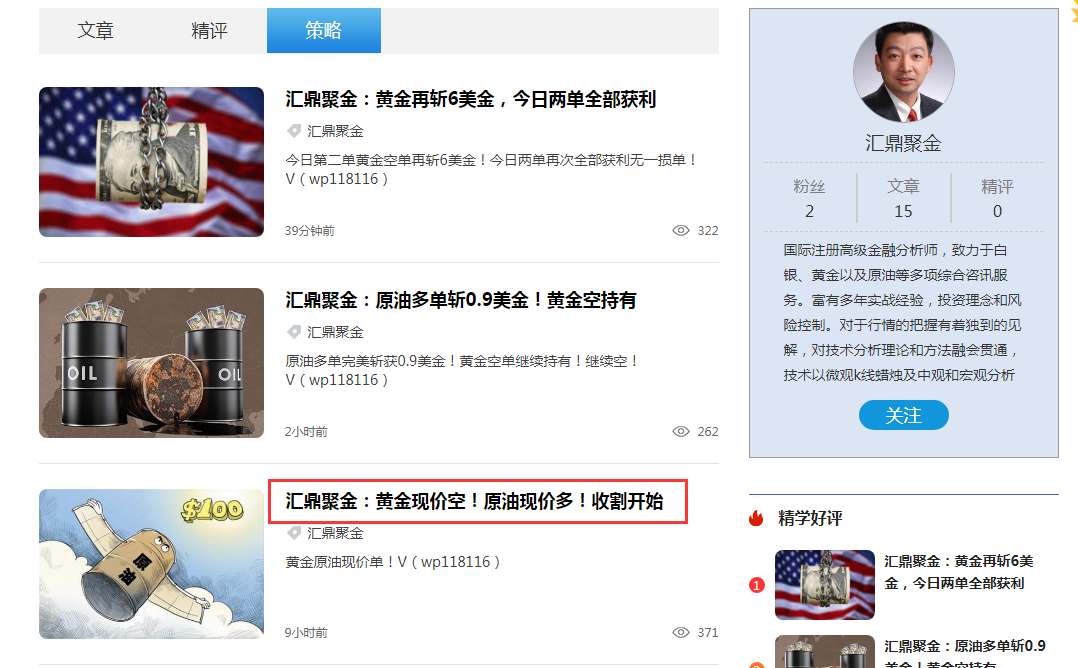This screenshot has height=668, width=1078.
Task: Click the 粉丝 fan count number 2
Action: pyautogui.click(x=809, y=211)
